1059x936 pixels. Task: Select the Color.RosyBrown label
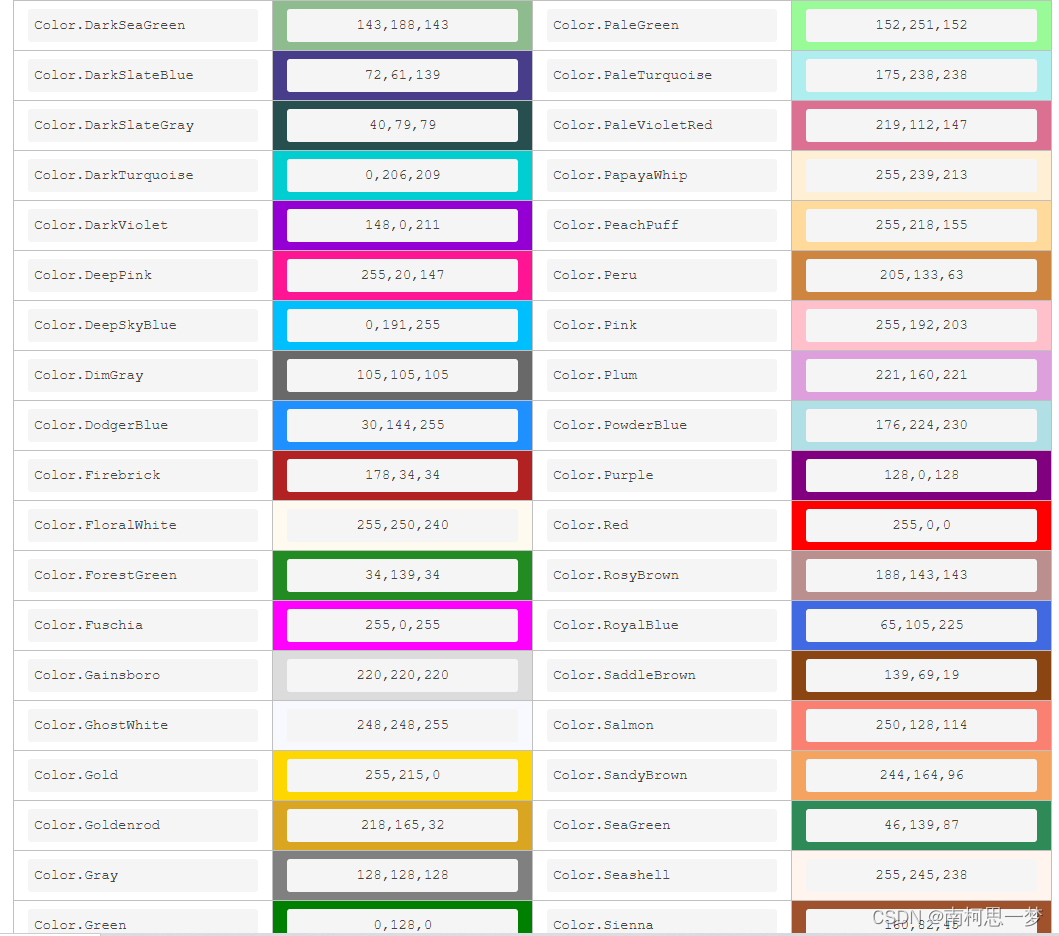662,575
